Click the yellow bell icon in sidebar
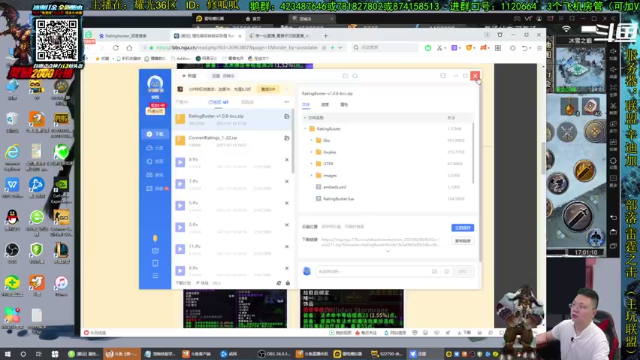Screen dimensions: 640x360 [x=155, y=238]
